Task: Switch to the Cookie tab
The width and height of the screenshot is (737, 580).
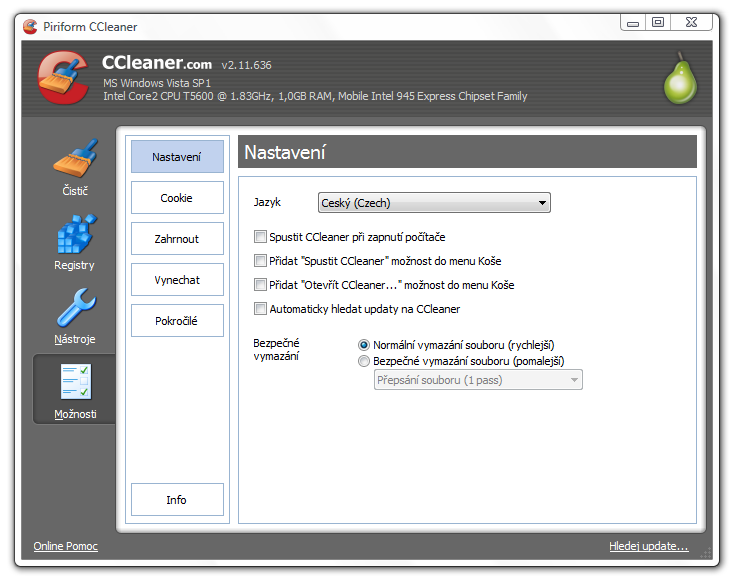Action: tap(177, 197)
